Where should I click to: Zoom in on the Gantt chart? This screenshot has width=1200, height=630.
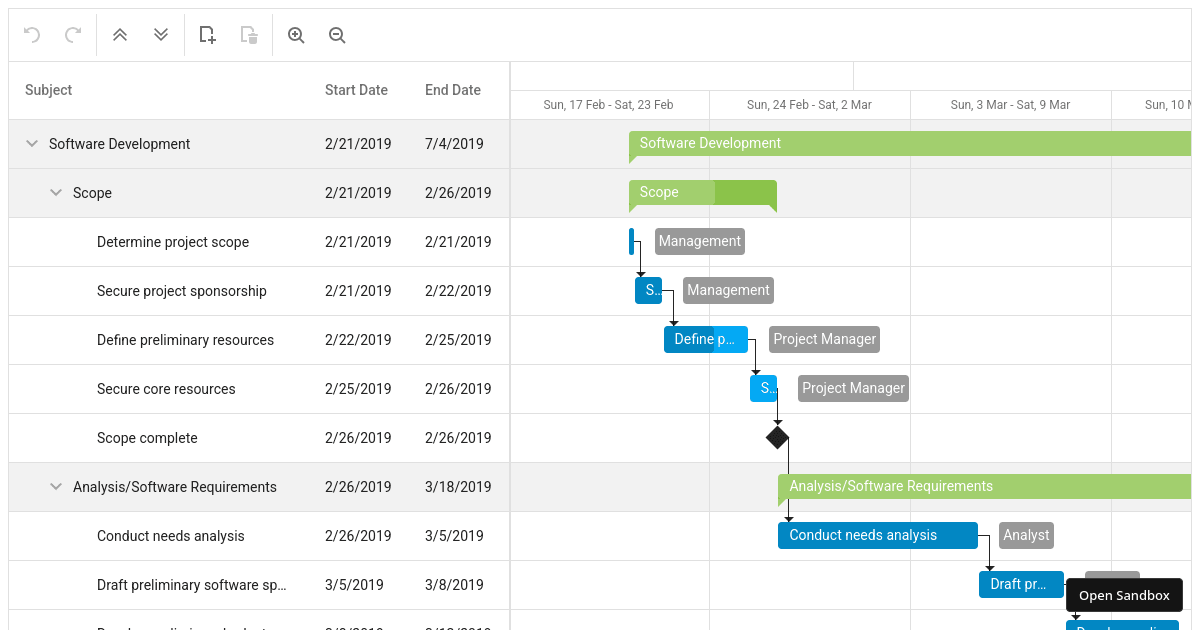(296, 35)
